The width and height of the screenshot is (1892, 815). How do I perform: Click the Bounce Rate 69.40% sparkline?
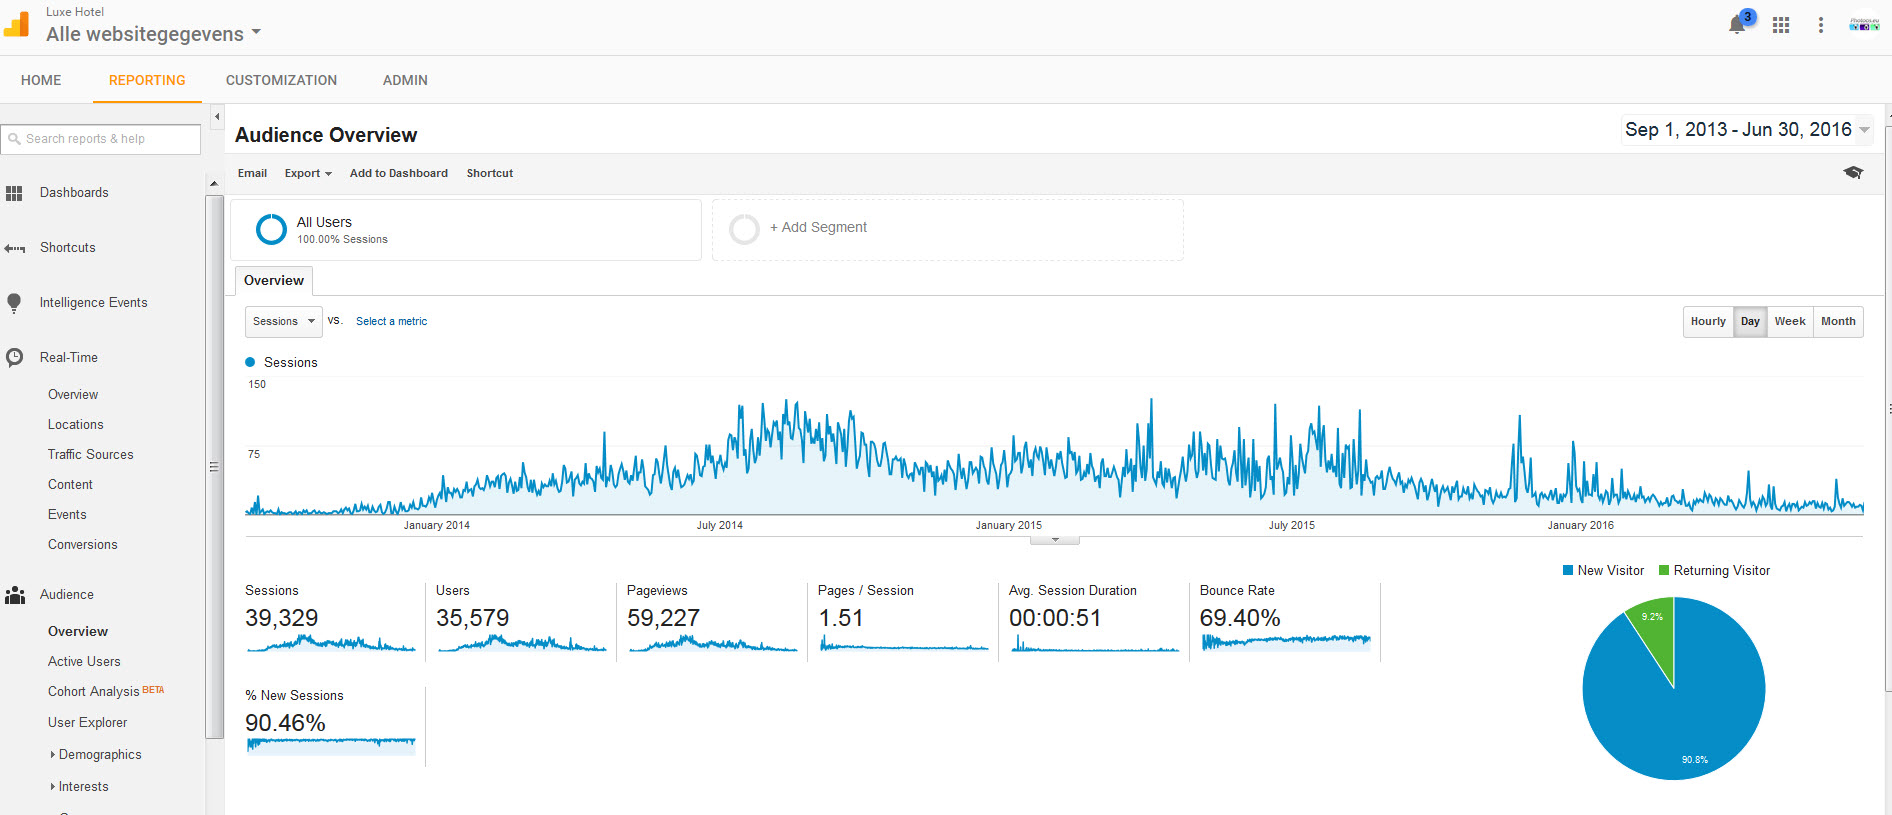tap(1286, 642)
